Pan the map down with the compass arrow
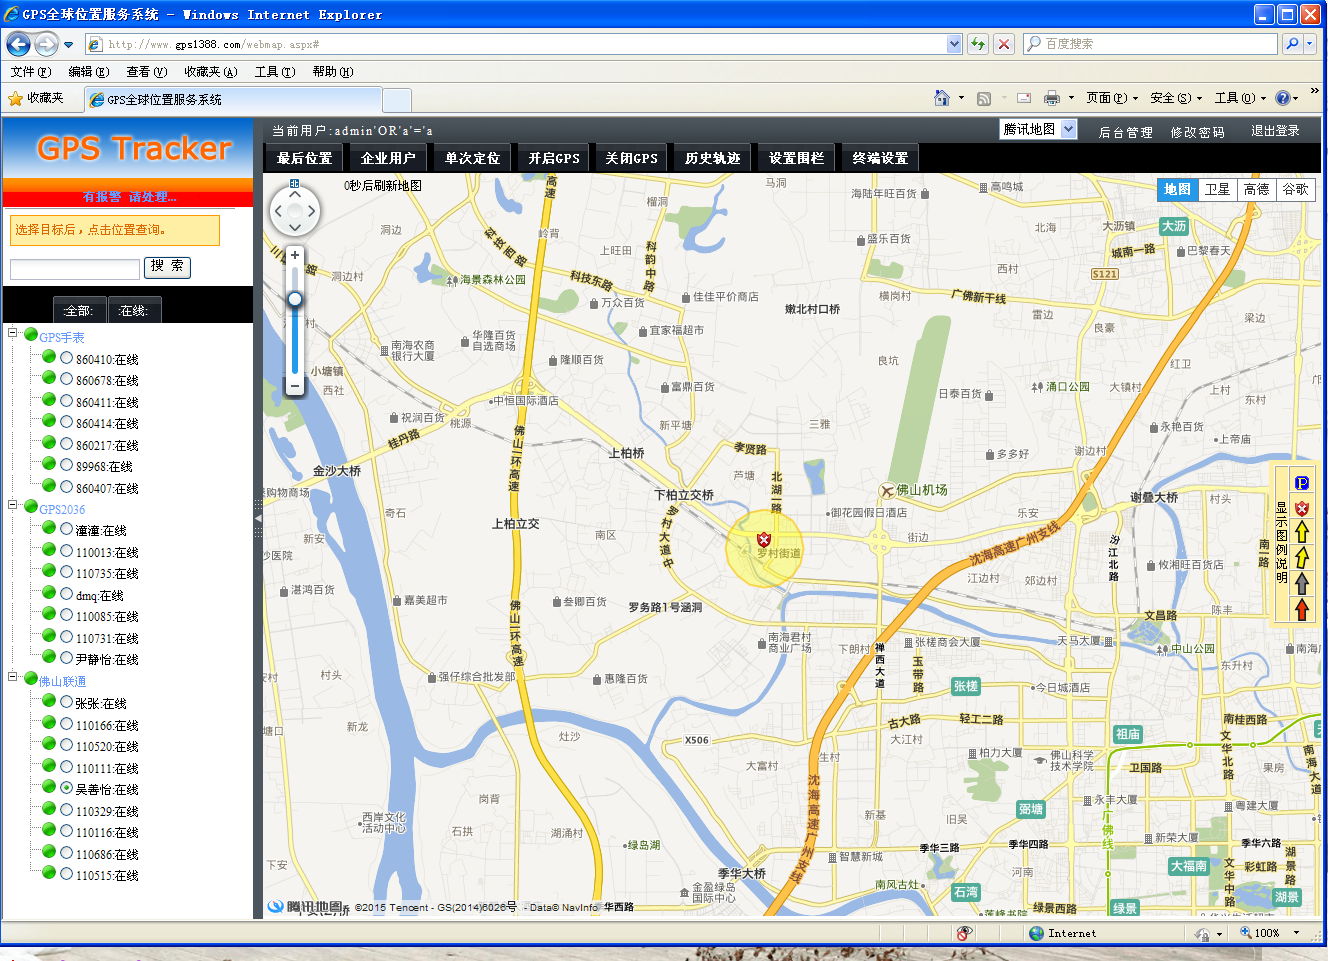 pos(295,228)
